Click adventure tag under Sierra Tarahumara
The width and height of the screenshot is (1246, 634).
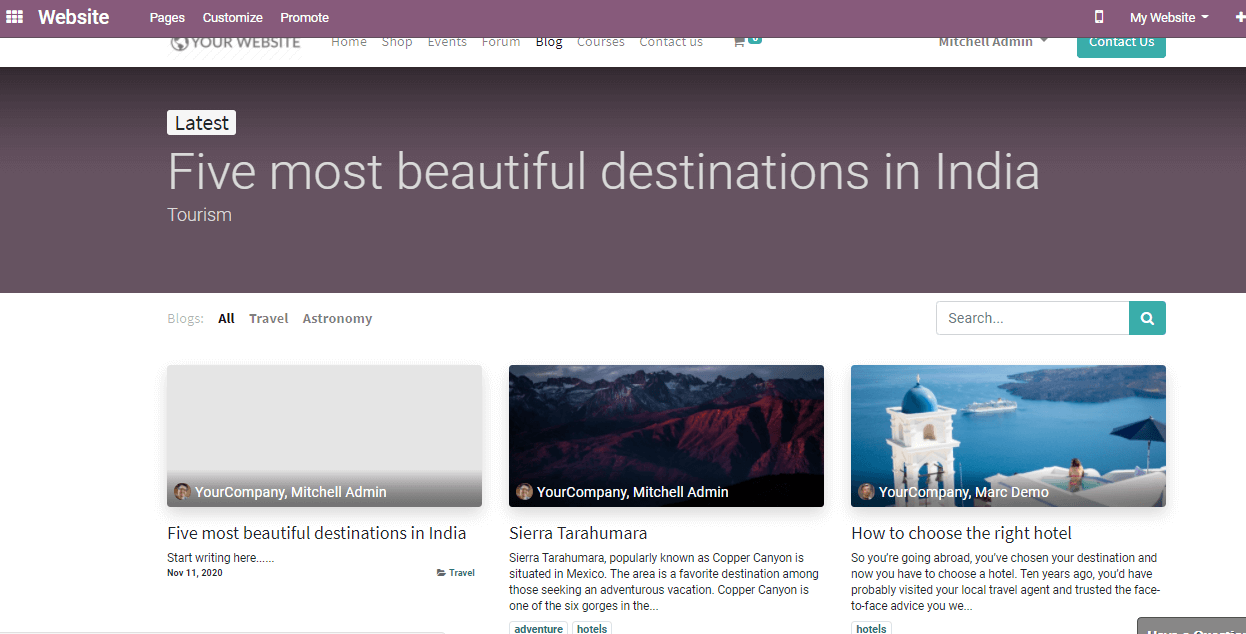coord(539,628)
